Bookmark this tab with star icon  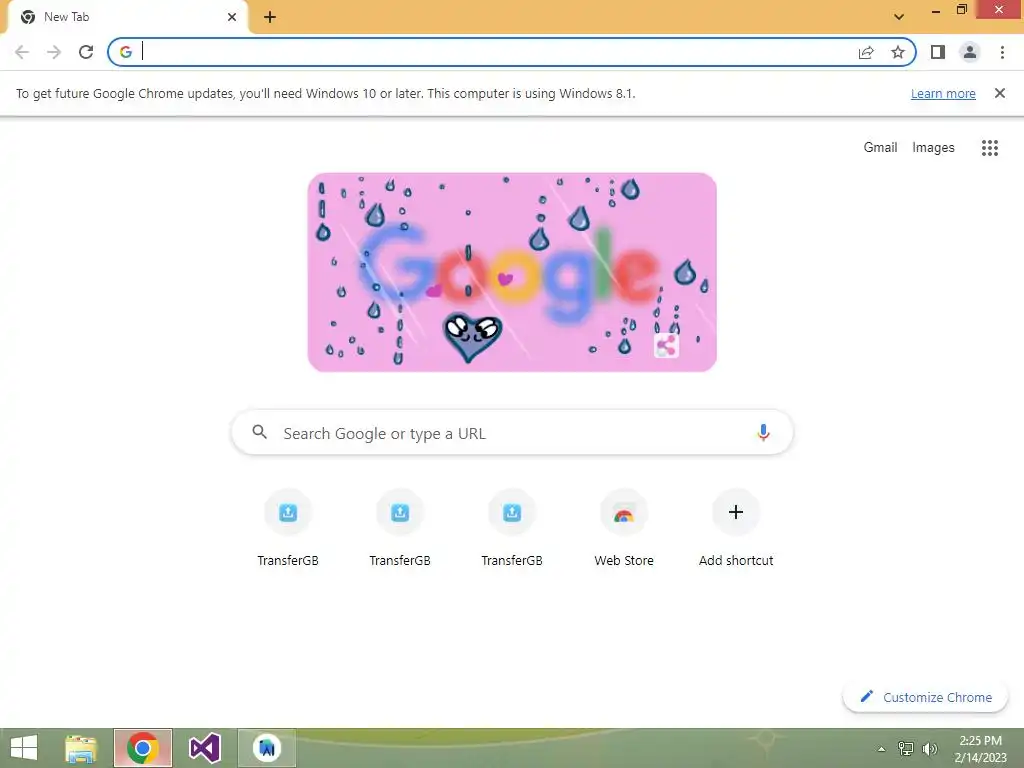[898, 52]
